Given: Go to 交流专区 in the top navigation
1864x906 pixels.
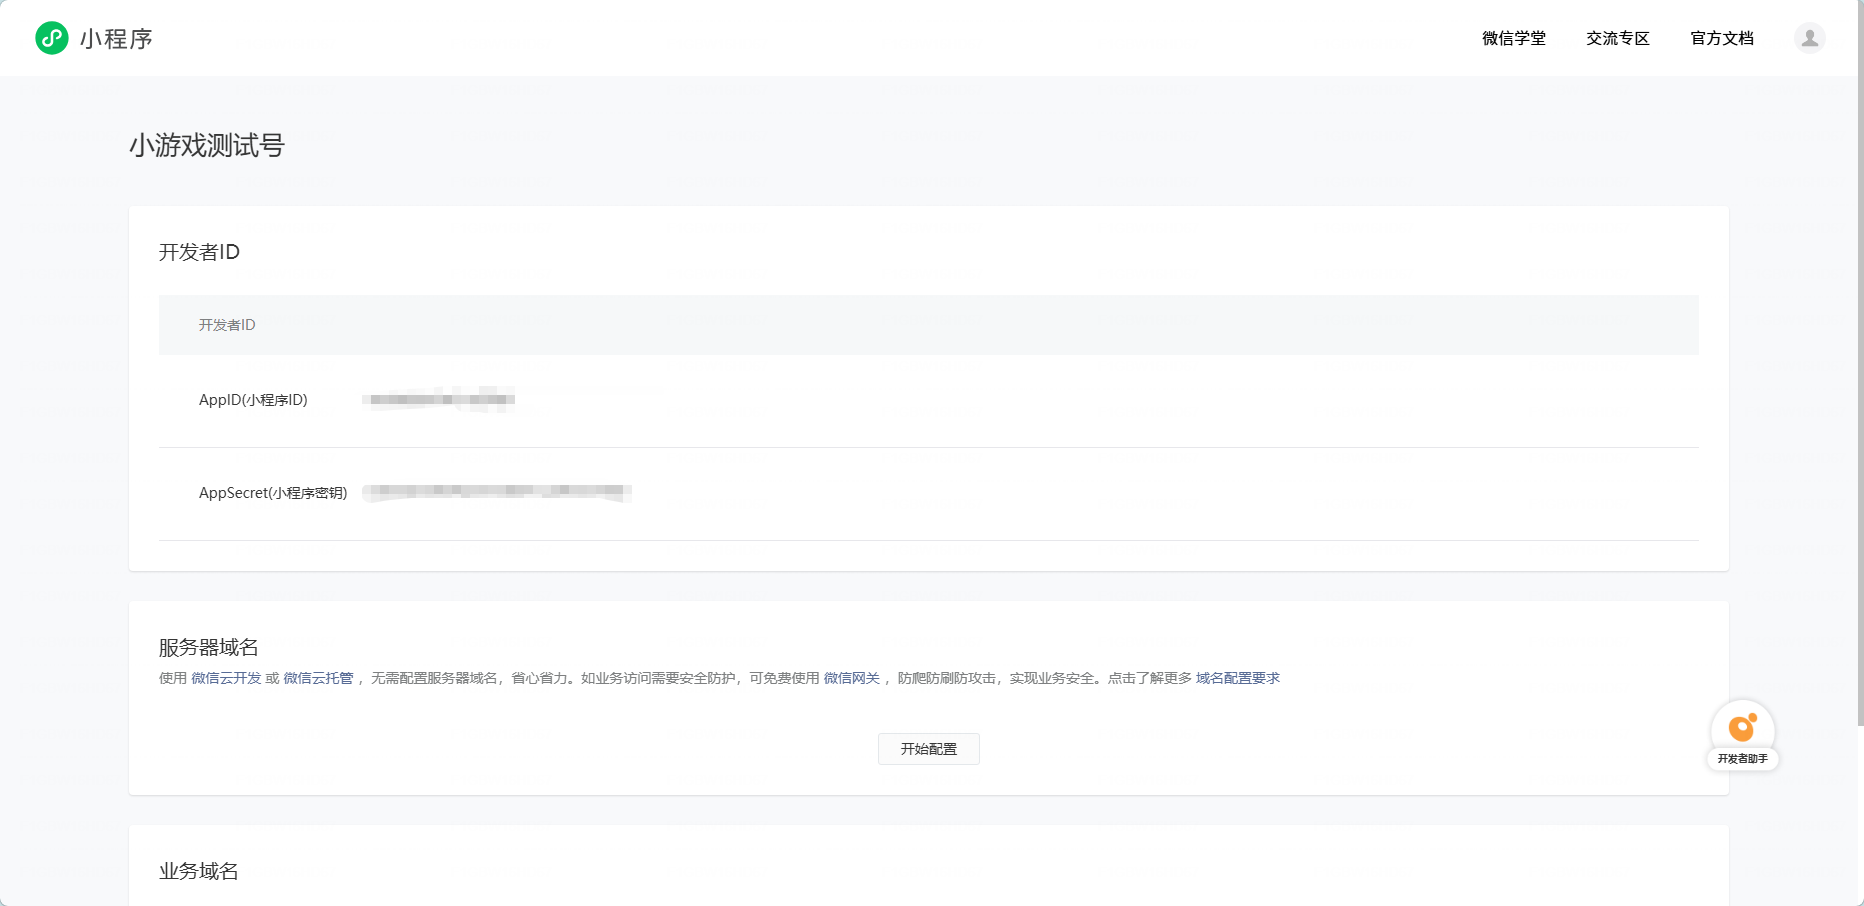Looking at the screenshot, I should (x=1618, y=38).
